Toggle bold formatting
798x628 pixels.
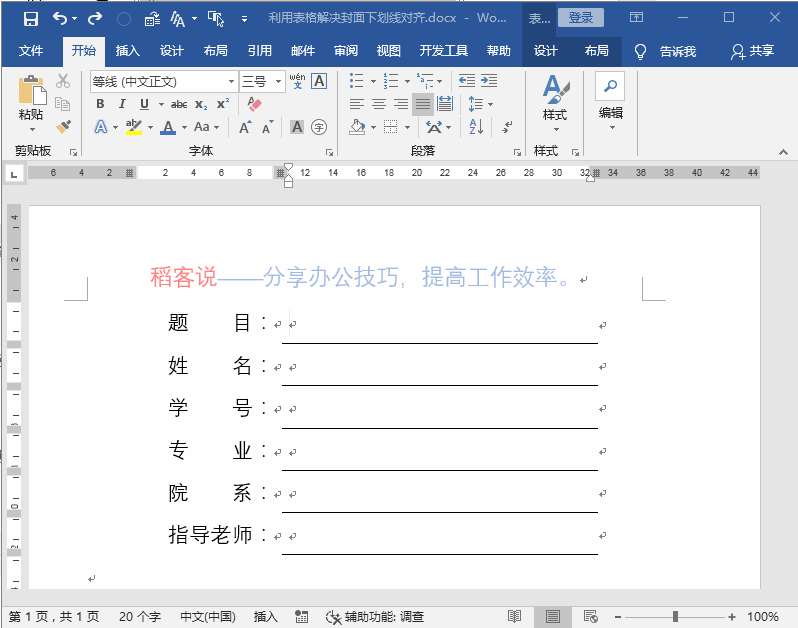(x=100, y=104)
